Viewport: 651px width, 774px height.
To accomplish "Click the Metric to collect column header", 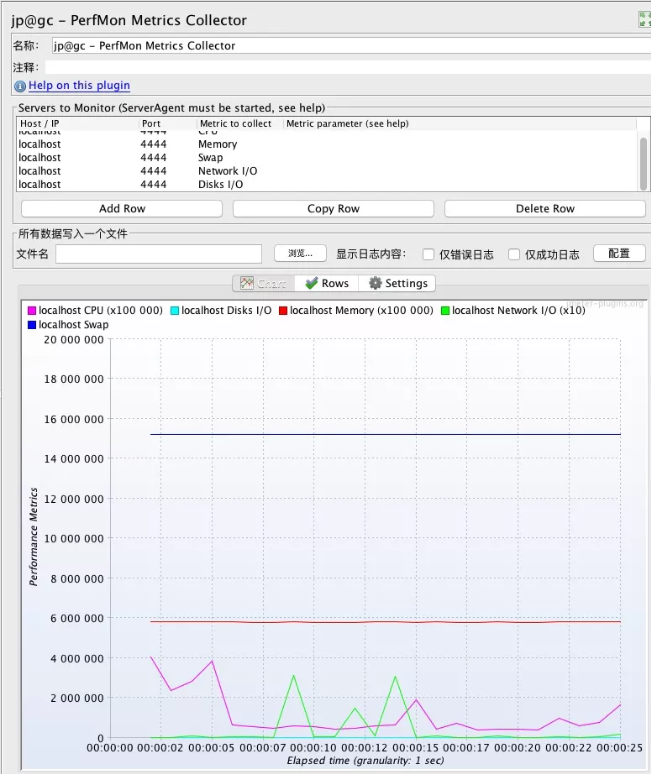I will [240, 123].
